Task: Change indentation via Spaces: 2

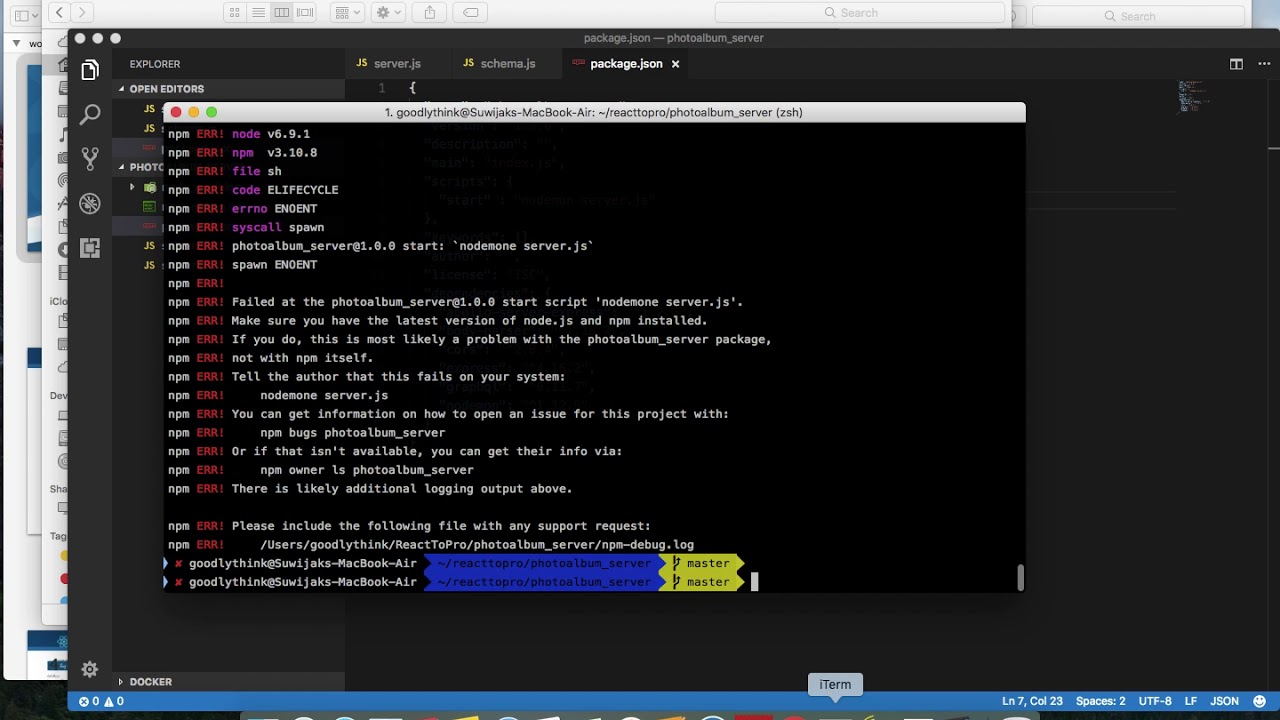Action: pyautogui.click(x=1100, y=701)
